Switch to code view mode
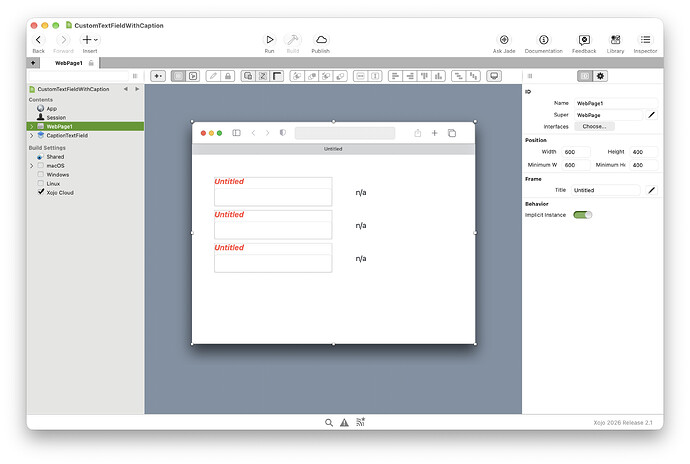This screenshot has height=464, width=690. pyautogui.click(x=193, y=76)
